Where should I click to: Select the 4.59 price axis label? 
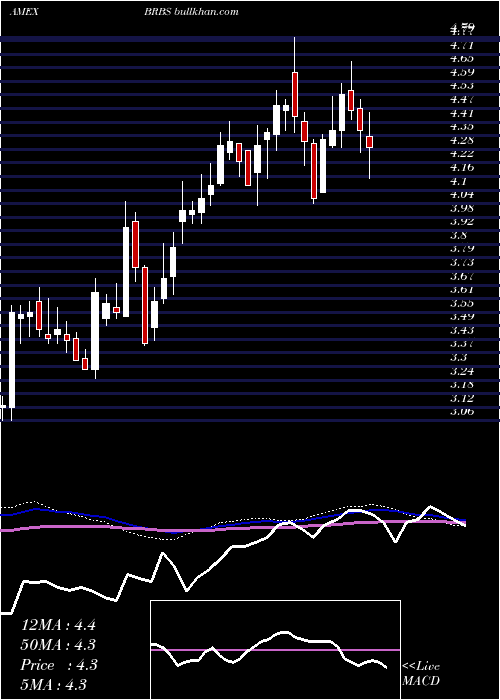coord(462,72)
